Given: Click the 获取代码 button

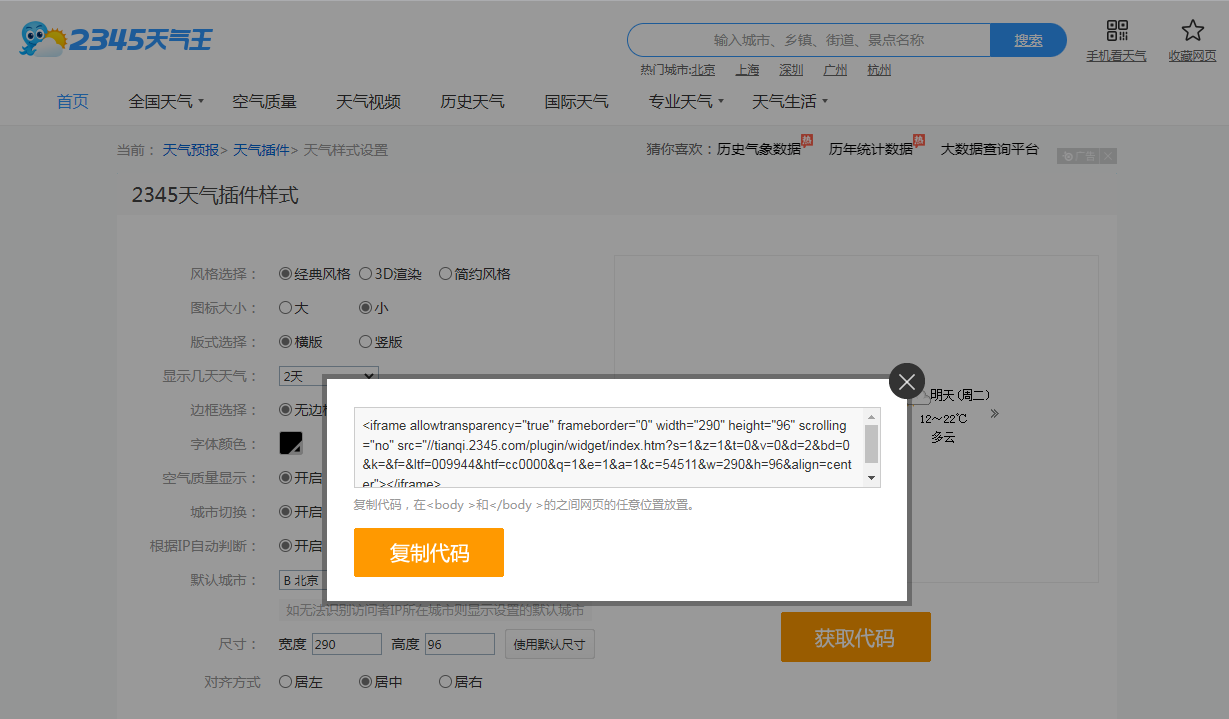Looking at the screenshot, I should pos(855,638).
